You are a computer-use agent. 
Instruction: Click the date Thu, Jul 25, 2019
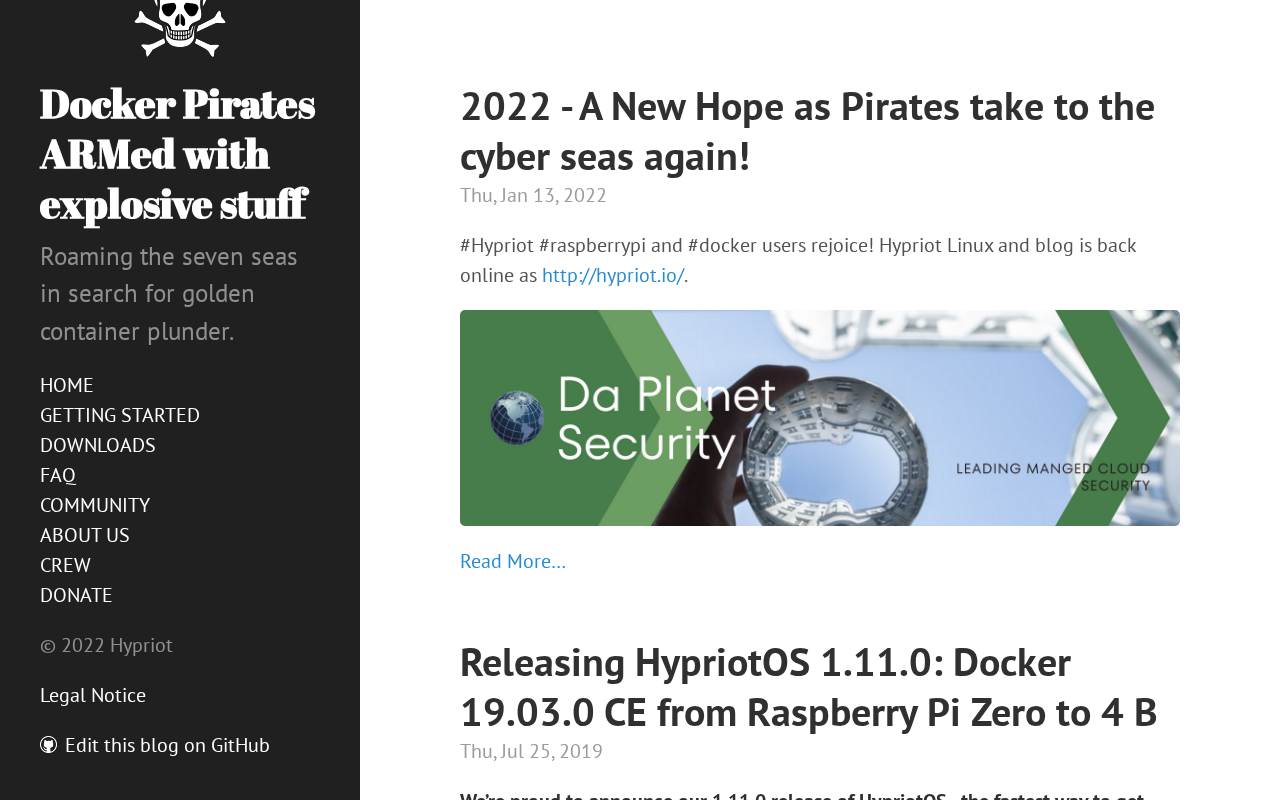pos(531,751)
